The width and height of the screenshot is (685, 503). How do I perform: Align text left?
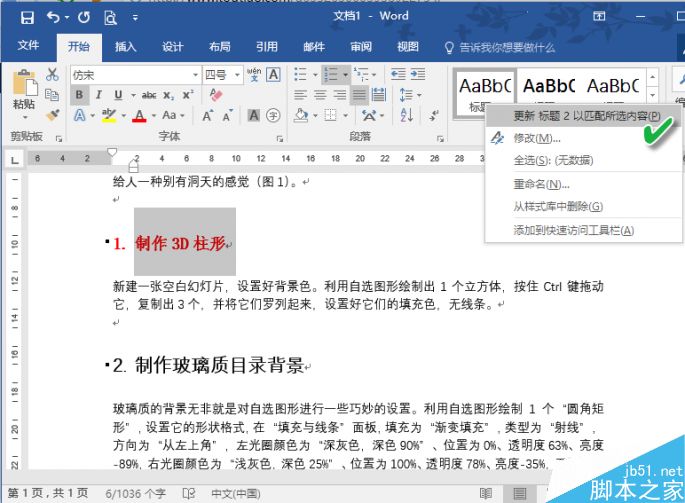click(x=300, y=95)
